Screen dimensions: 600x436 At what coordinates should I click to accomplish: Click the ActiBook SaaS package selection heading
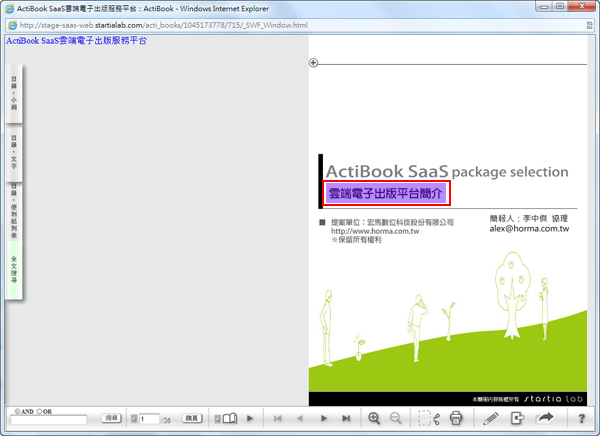pos(447,171)
